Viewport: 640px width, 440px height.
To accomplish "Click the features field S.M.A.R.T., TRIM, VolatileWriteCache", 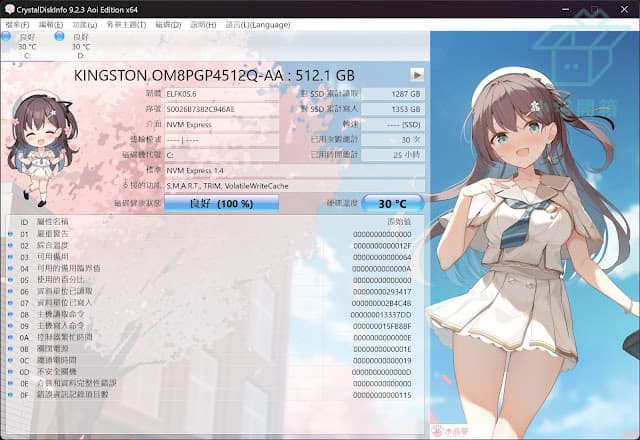I will 294,186.
